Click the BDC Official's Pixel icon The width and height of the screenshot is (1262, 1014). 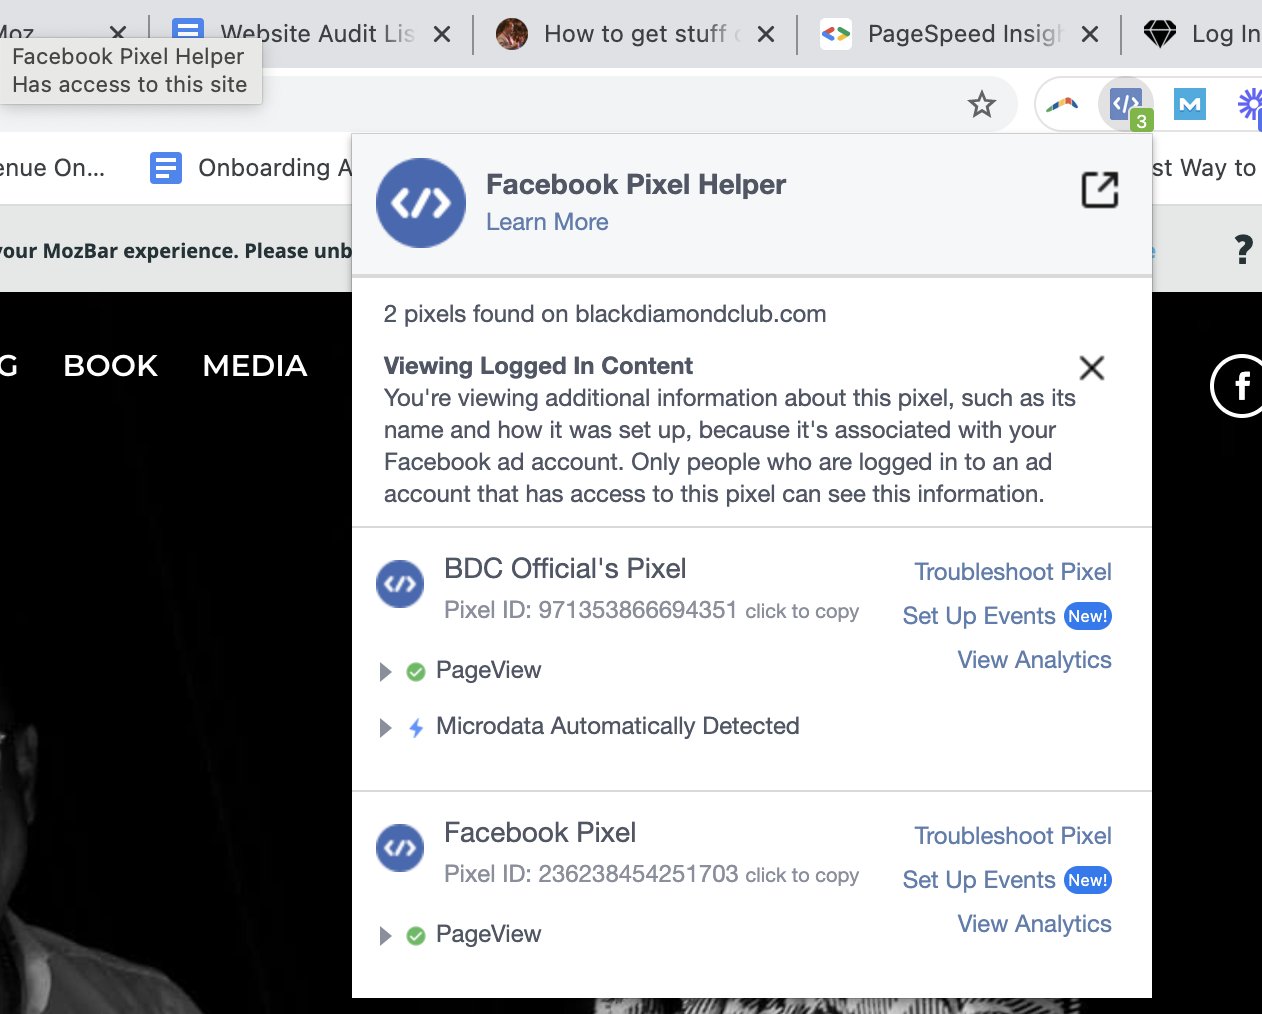tap(400, 584)
